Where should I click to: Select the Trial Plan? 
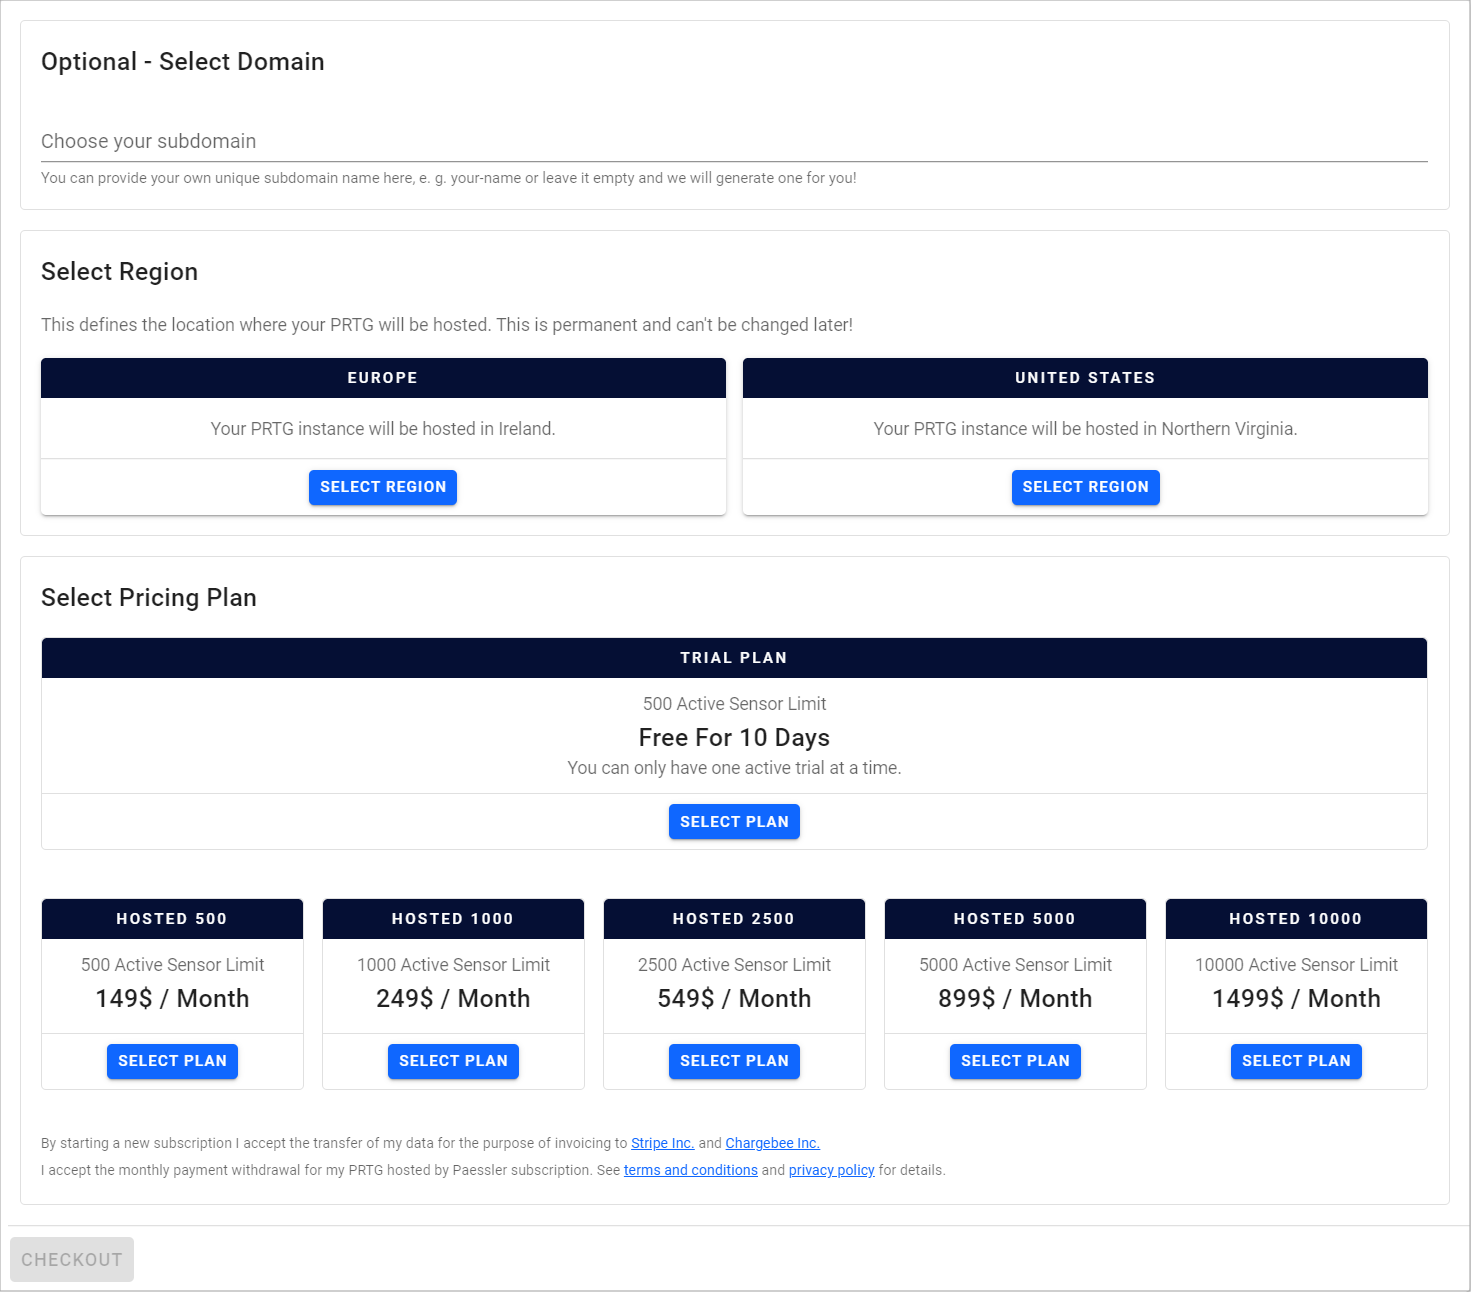pyautogui.click(x=733, y=822)
